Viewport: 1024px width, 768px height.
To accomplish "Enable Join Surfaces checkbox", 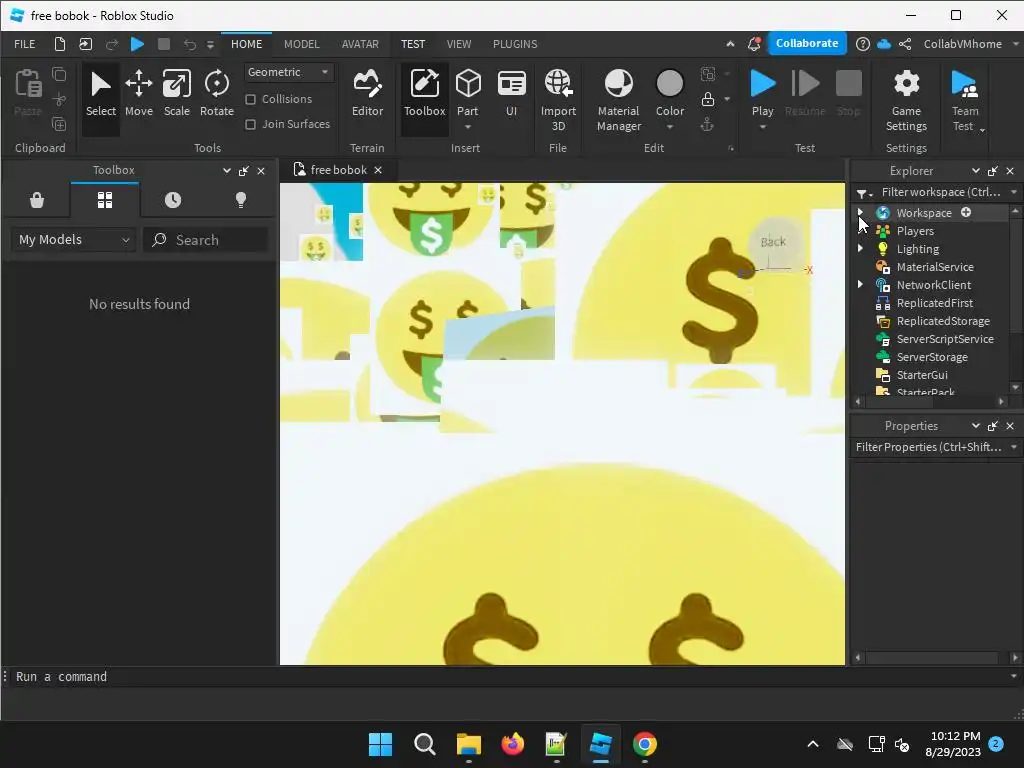I will coord(250,124).
